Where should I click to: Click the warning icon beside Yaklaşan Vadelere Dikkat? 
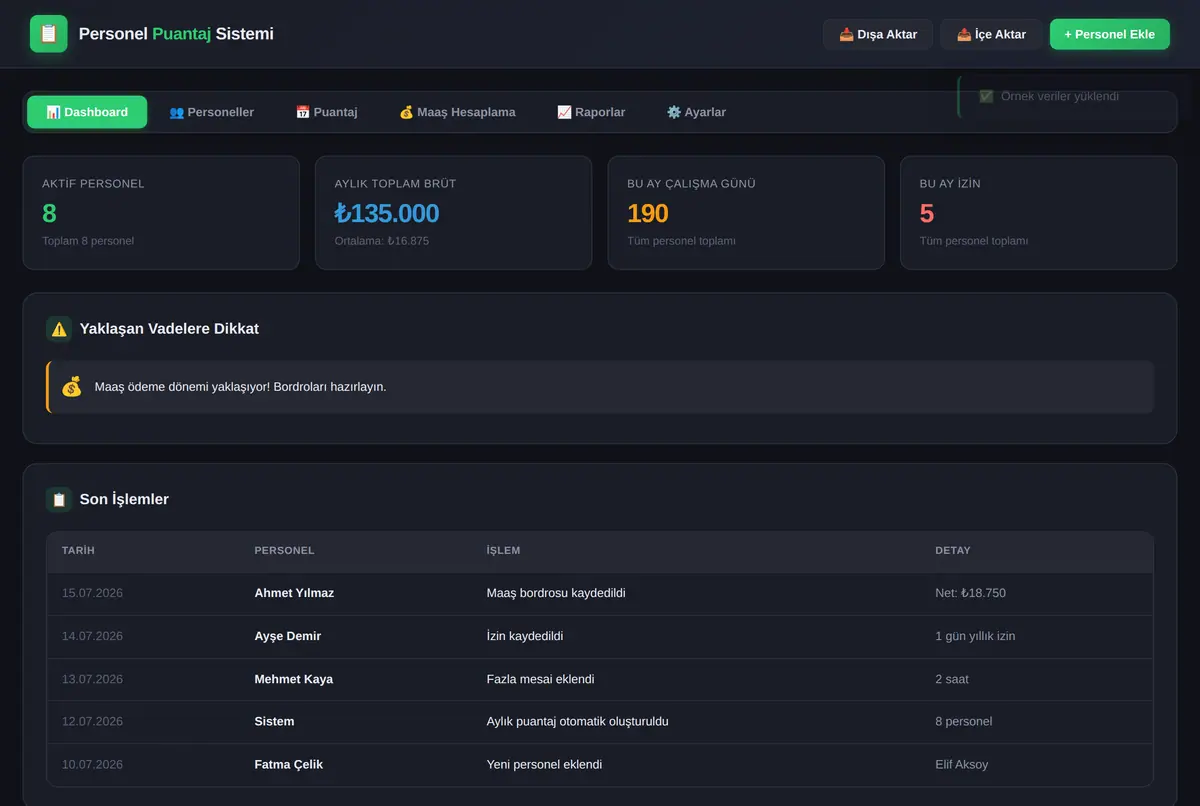pos(59,329)
